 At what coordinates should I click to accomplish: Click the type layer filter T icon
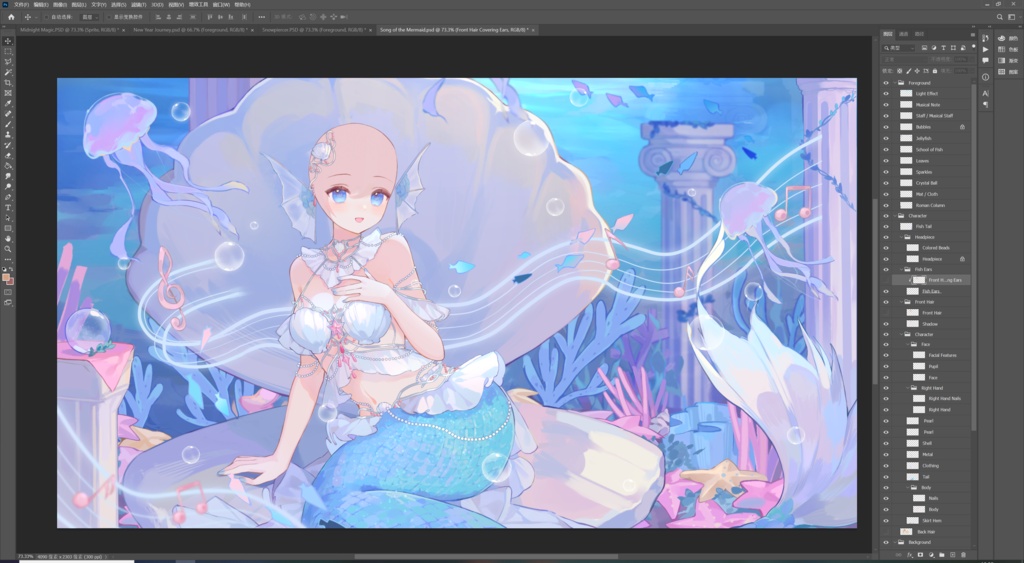pos(944,48)
